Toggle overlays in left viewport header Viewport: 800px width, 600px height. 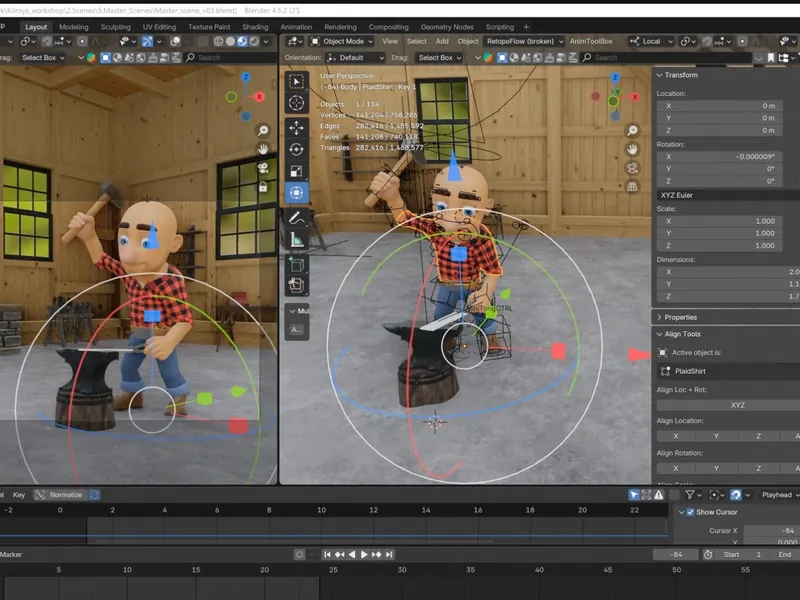pos(175,41)
